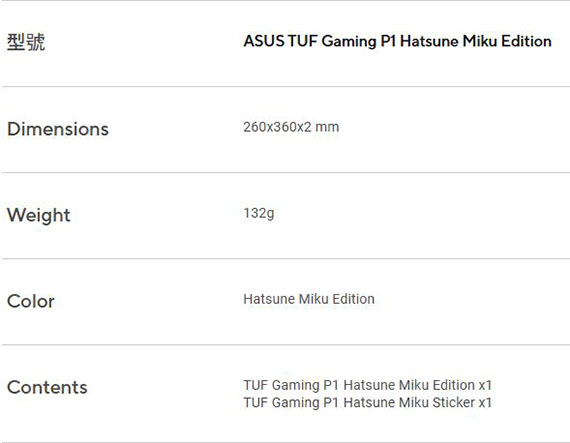Click the Weight label
Viewport: 570px width, 443px height.
click(39, 215)
